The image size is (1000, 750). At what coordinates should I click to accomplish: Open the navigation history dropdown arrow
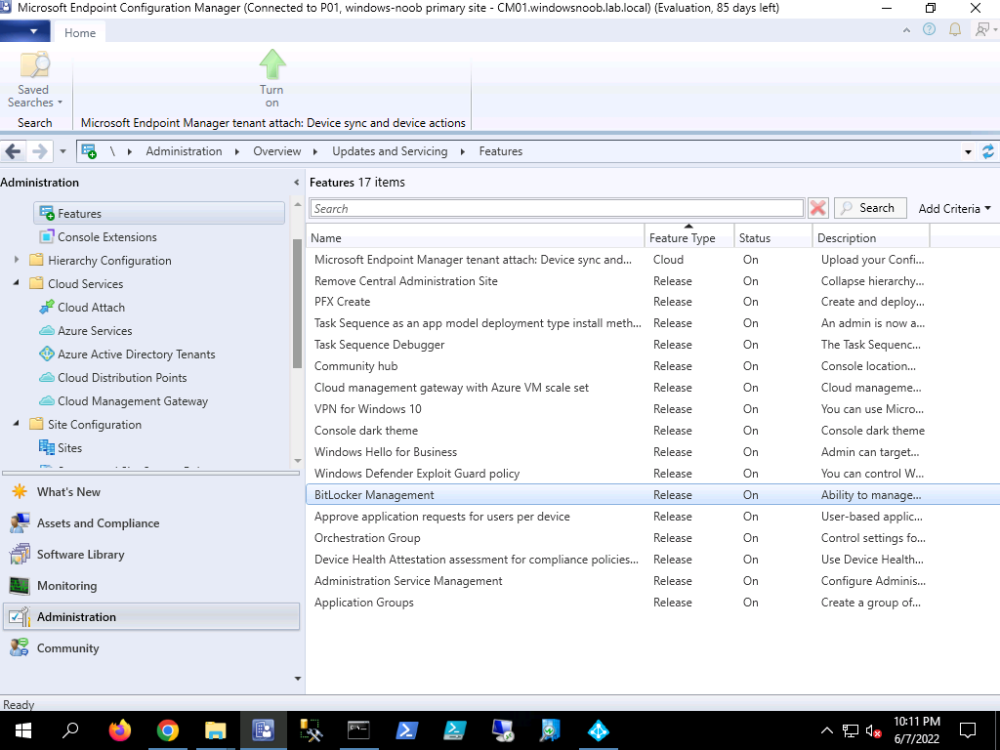tap(62, 152)
